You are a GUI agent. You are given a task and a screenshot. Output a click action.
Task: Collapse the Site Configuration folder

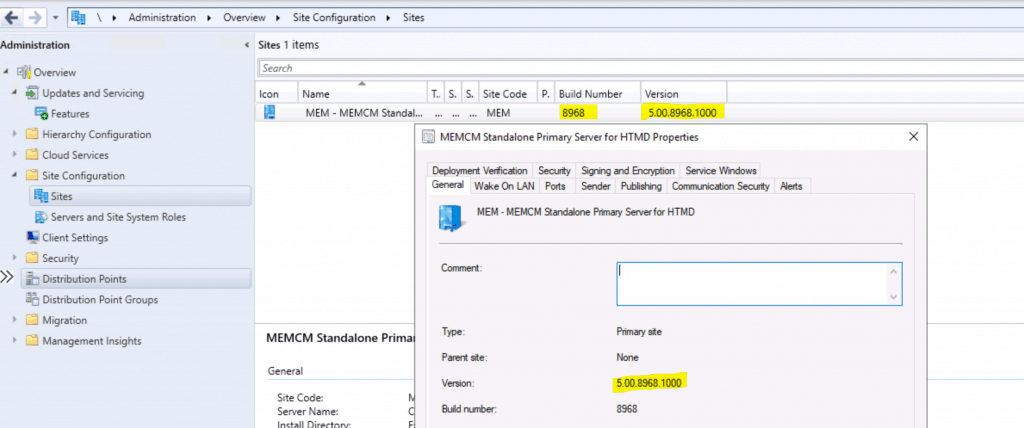[14, 176]
